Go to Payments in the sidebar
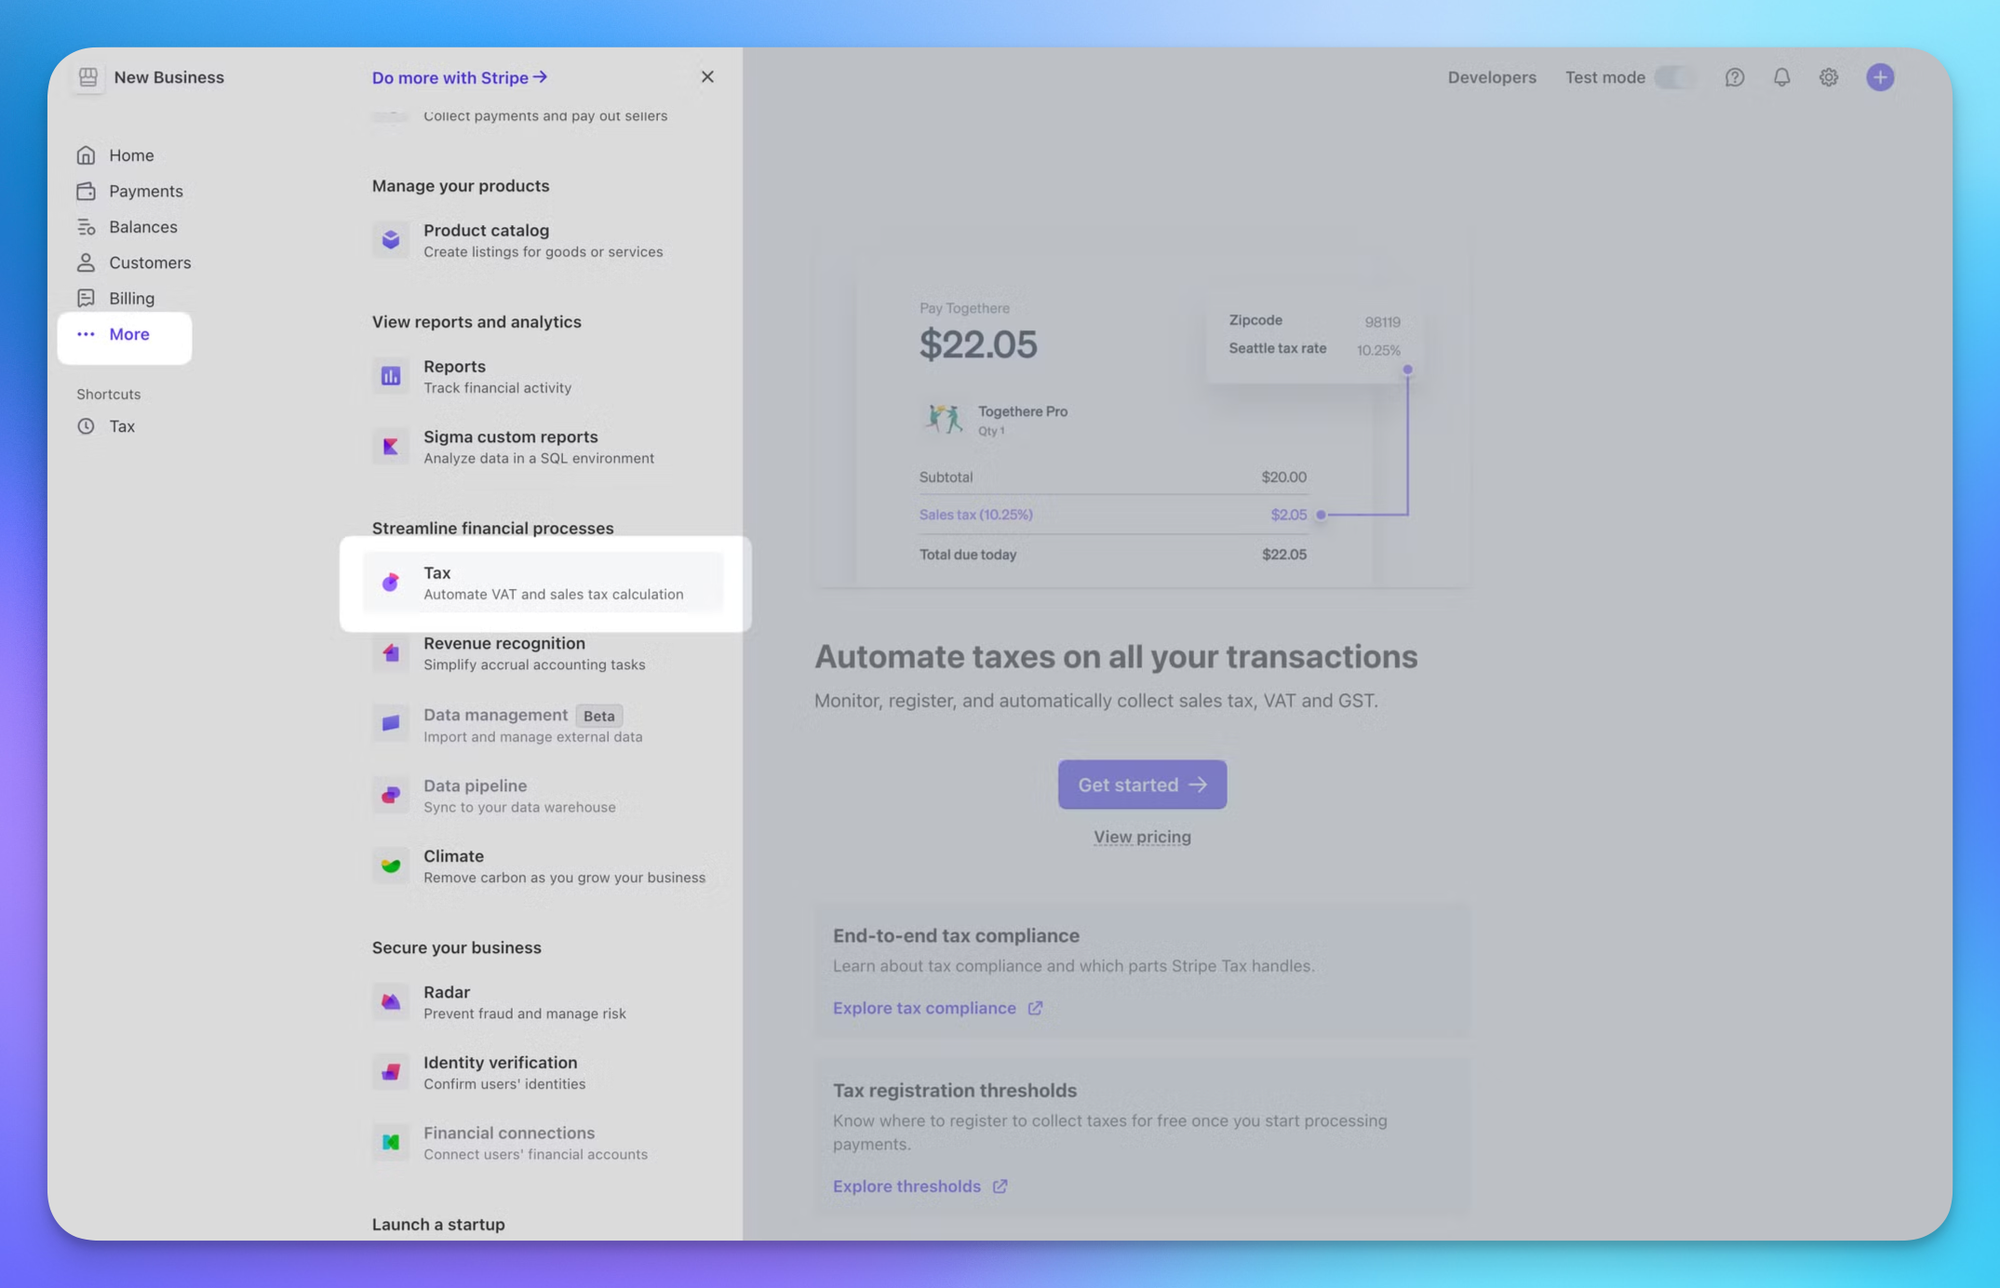This screenshot has height=1288, width=2000. (145, 191)
